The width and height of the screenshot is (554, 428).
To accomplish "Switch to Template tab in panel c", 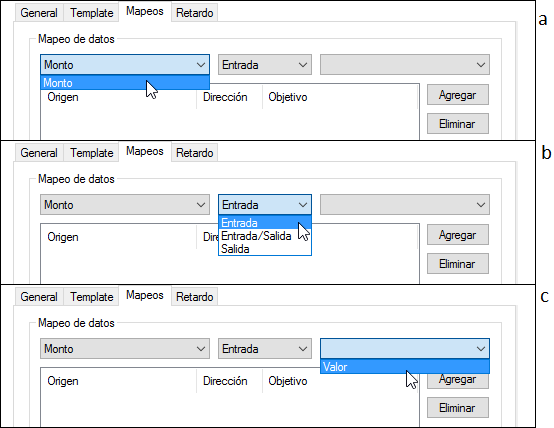I will (x=92, y=297).
